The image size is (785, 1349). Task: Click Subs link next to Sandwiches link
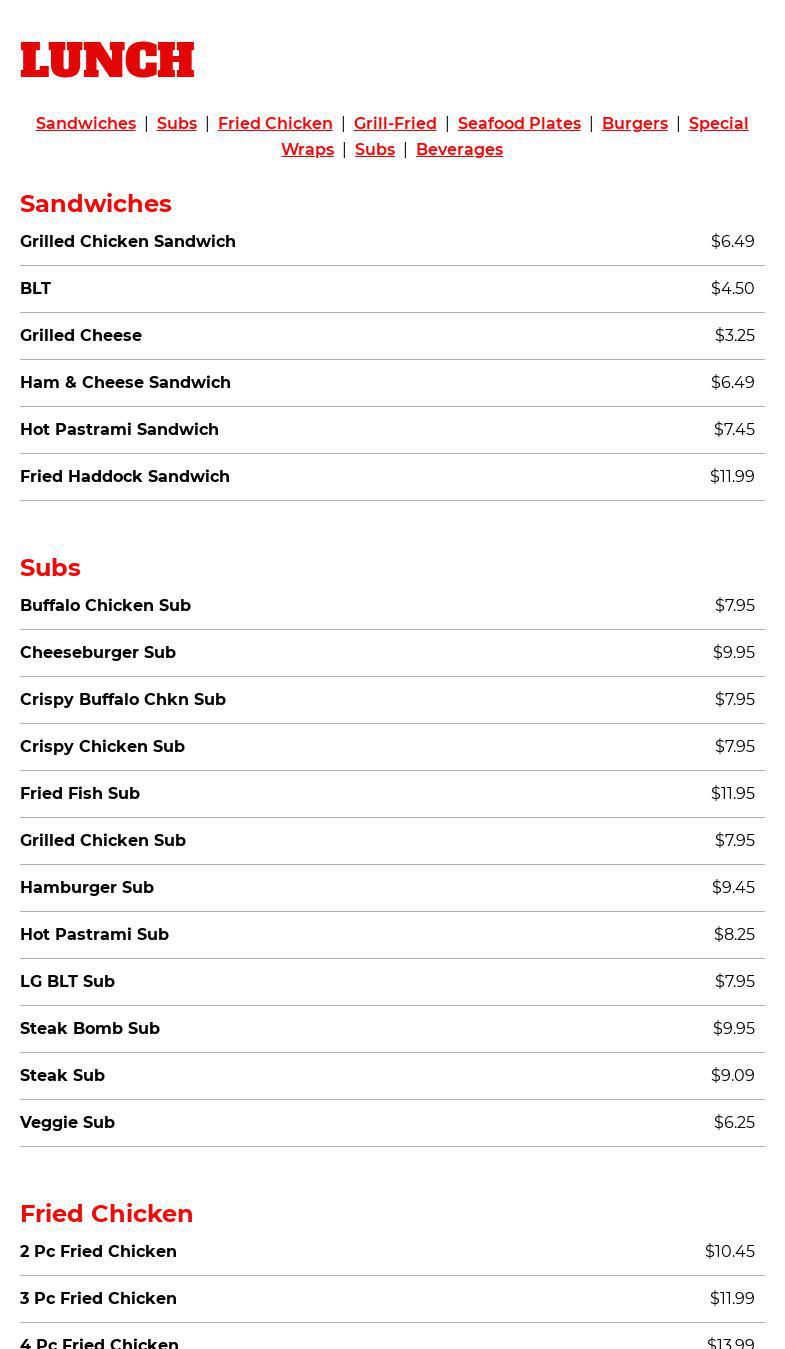177,123
